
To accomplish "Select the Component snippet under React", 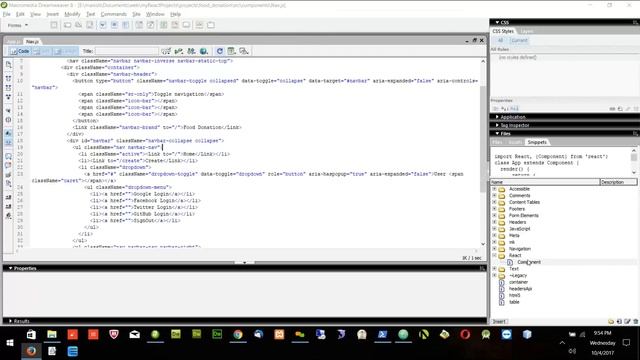I will point(529,262).
